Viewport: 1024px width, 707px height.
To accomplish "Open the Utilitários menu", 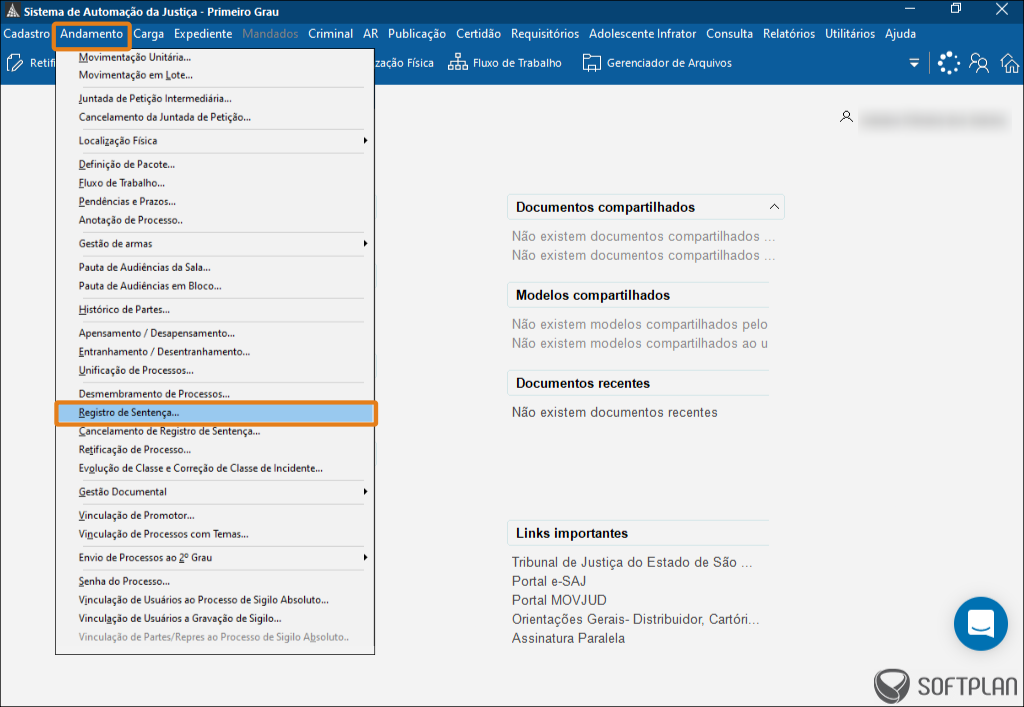I will (x=850, y=34).
